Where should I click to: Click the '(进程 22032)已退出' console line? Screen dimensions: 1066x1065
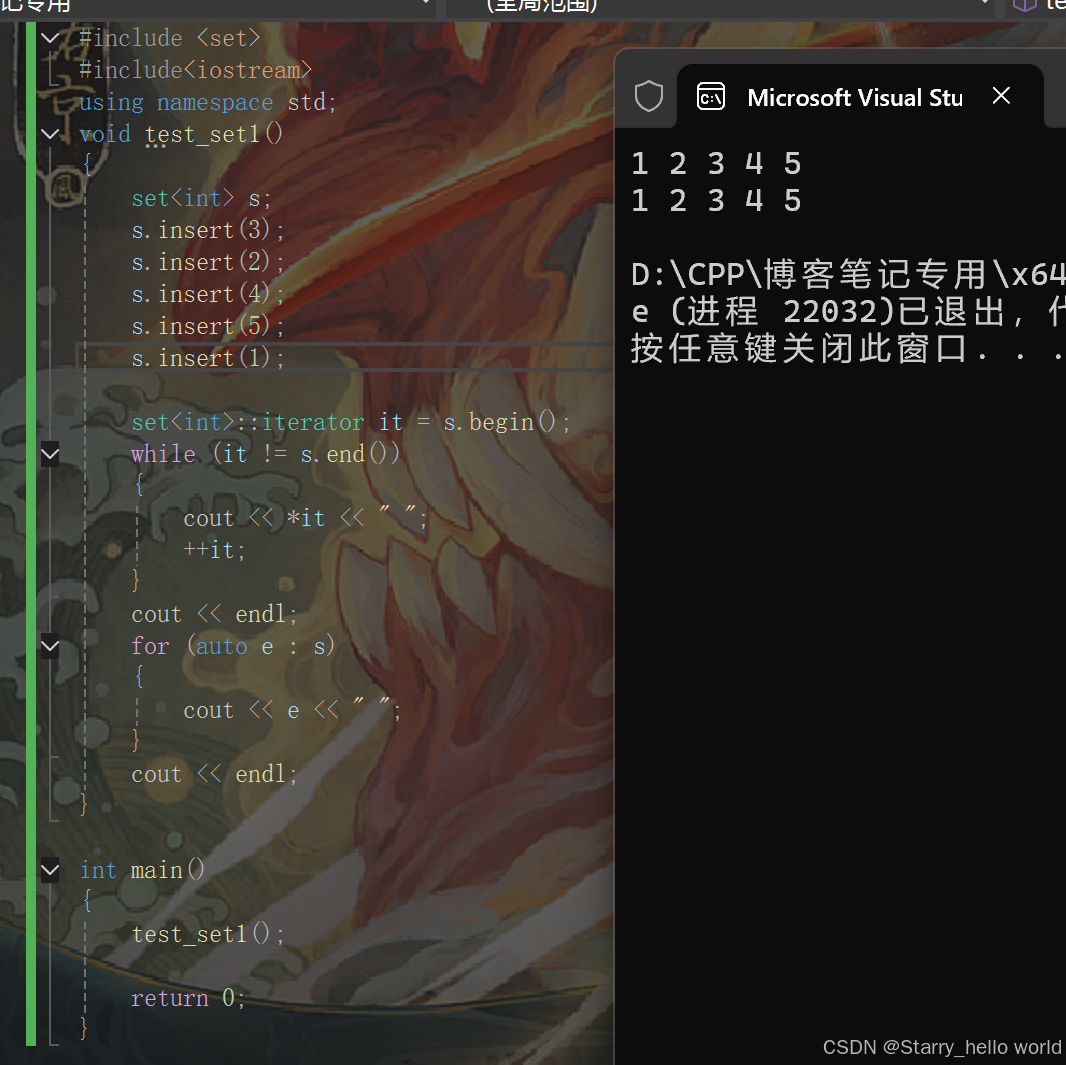(x=838, y=311)
